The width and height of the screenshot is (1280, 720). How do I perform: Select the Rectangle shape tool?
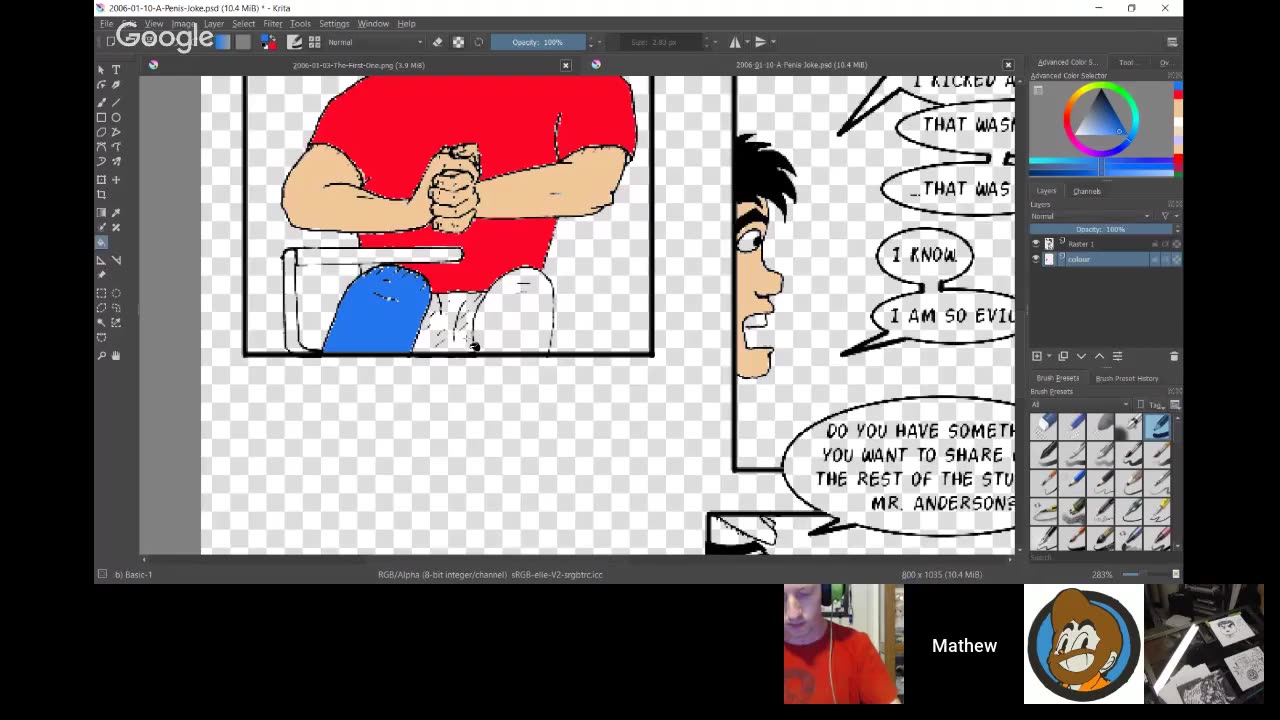[101, 117]
